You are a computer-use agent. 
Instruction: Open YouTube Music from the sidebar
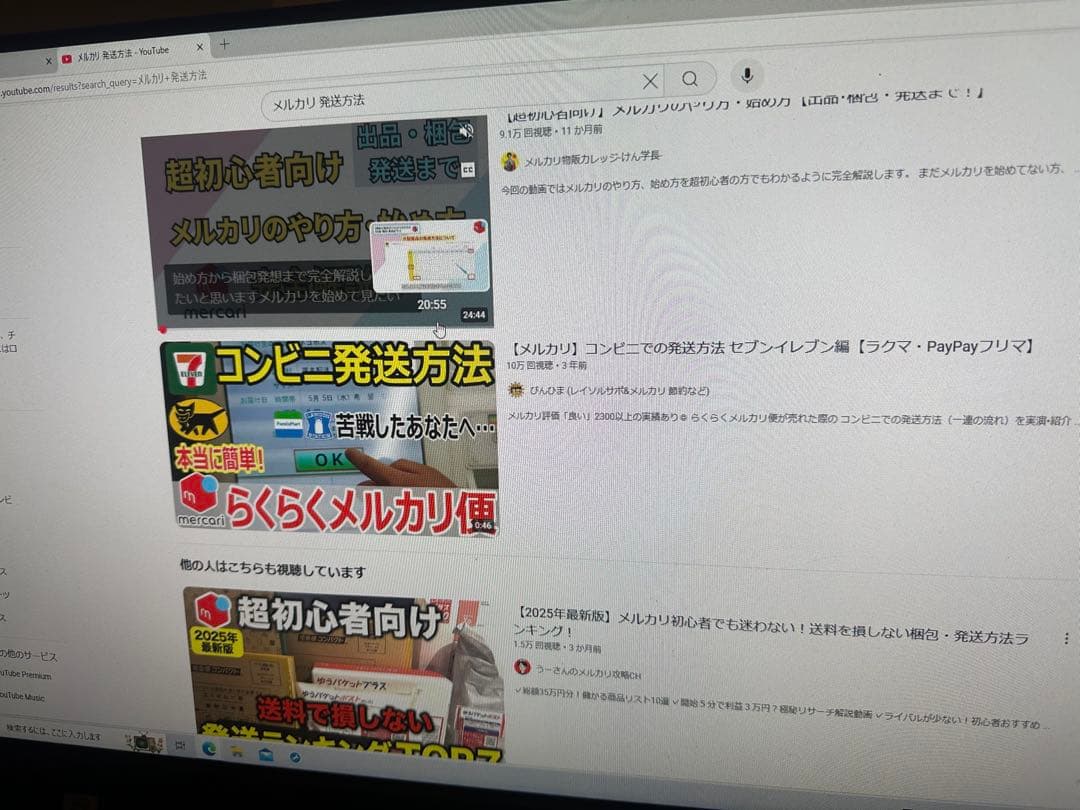coord(25,697)
